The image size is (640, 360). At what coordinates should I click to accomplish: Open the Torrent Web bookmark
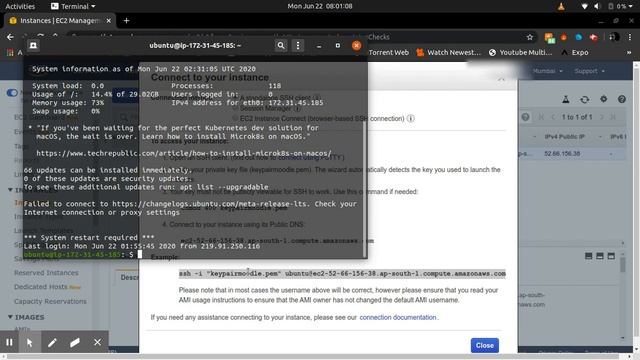(x=388, y=52)
